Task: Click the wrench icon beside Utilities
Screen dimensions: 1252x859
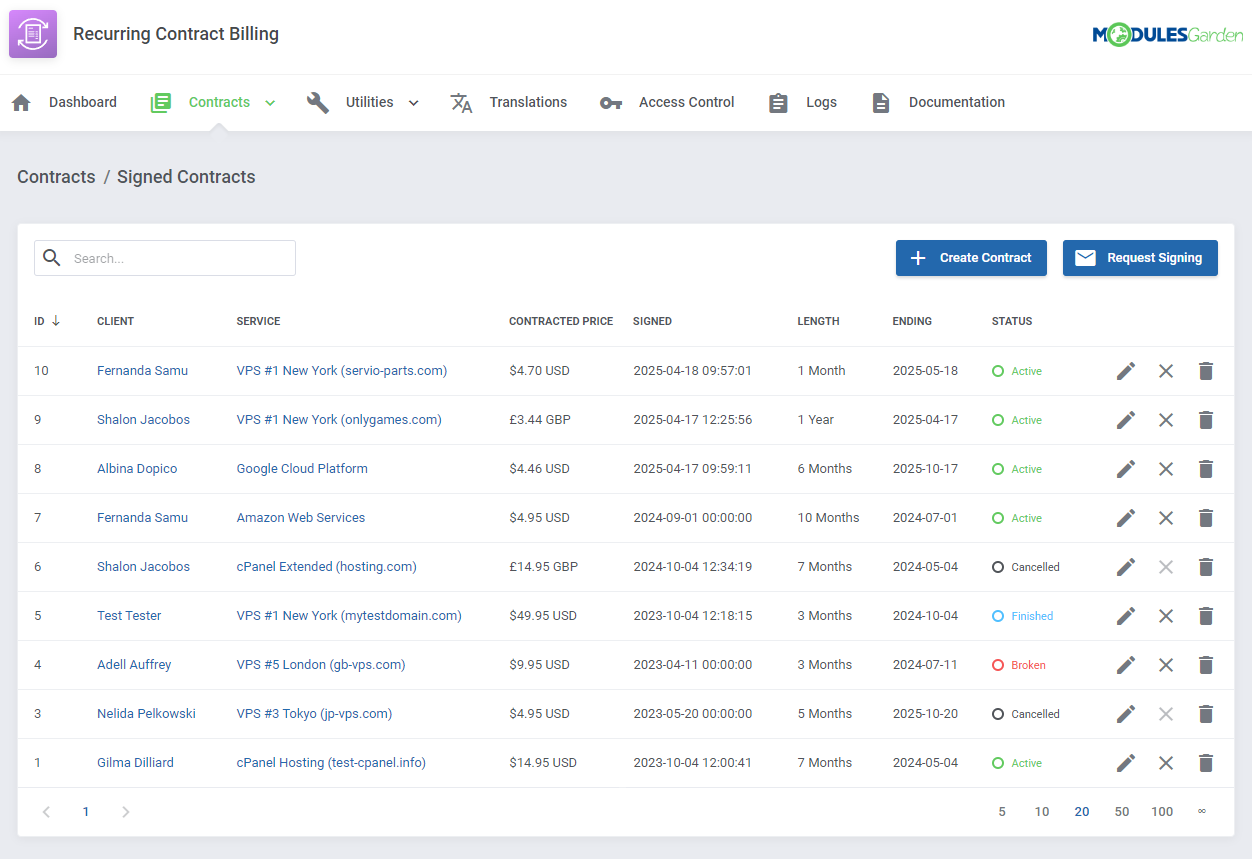Action: (x=317, y=102)
